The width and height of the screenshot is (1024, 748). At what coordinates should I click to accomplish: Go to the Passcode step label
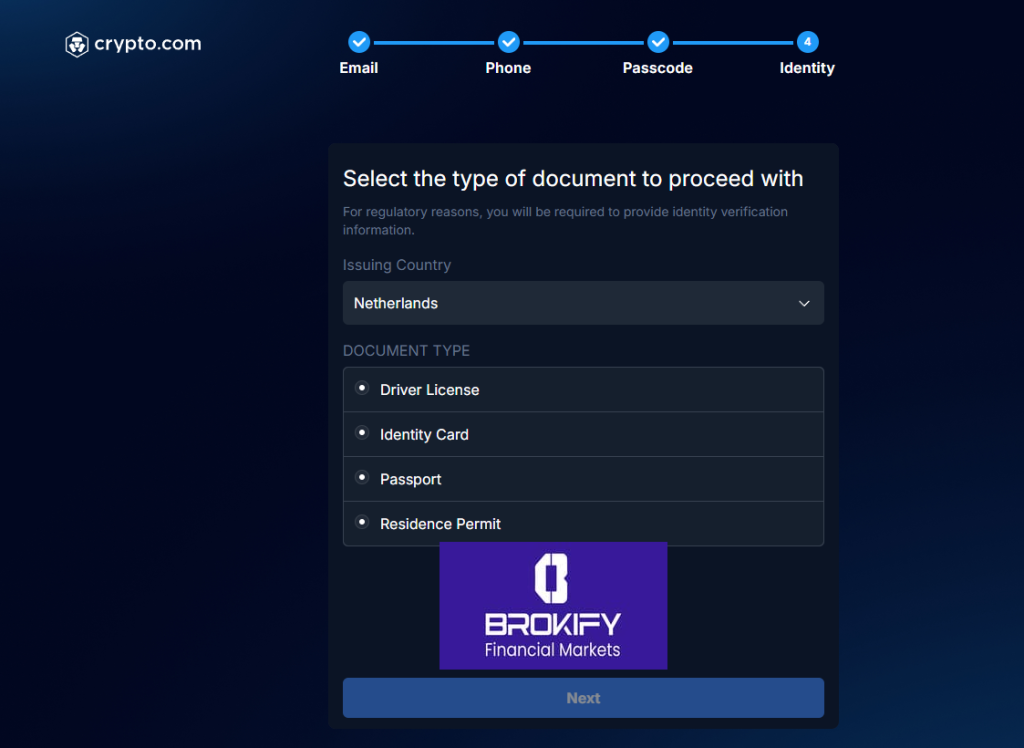tap(657, 68)
